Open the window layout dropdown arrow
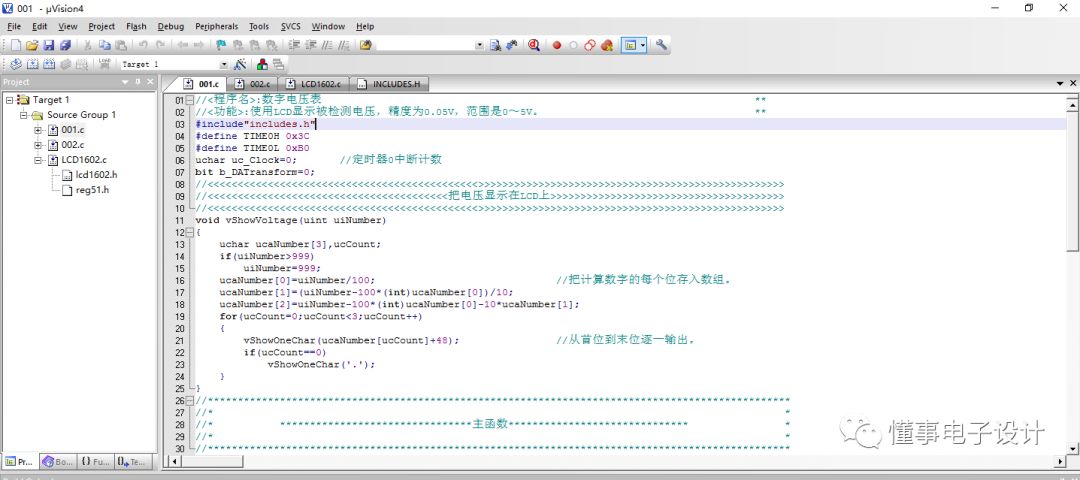The height and width of the screenshot is (480, 1080). pyautogui.click(x=643, y=45)
